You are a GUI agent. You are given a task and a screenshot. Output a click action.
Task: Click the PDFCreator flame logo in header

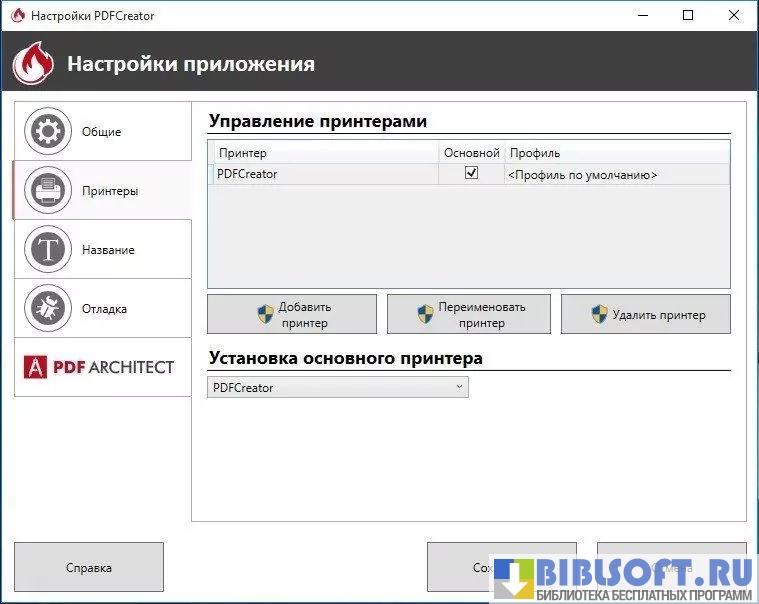pos(33,65)
